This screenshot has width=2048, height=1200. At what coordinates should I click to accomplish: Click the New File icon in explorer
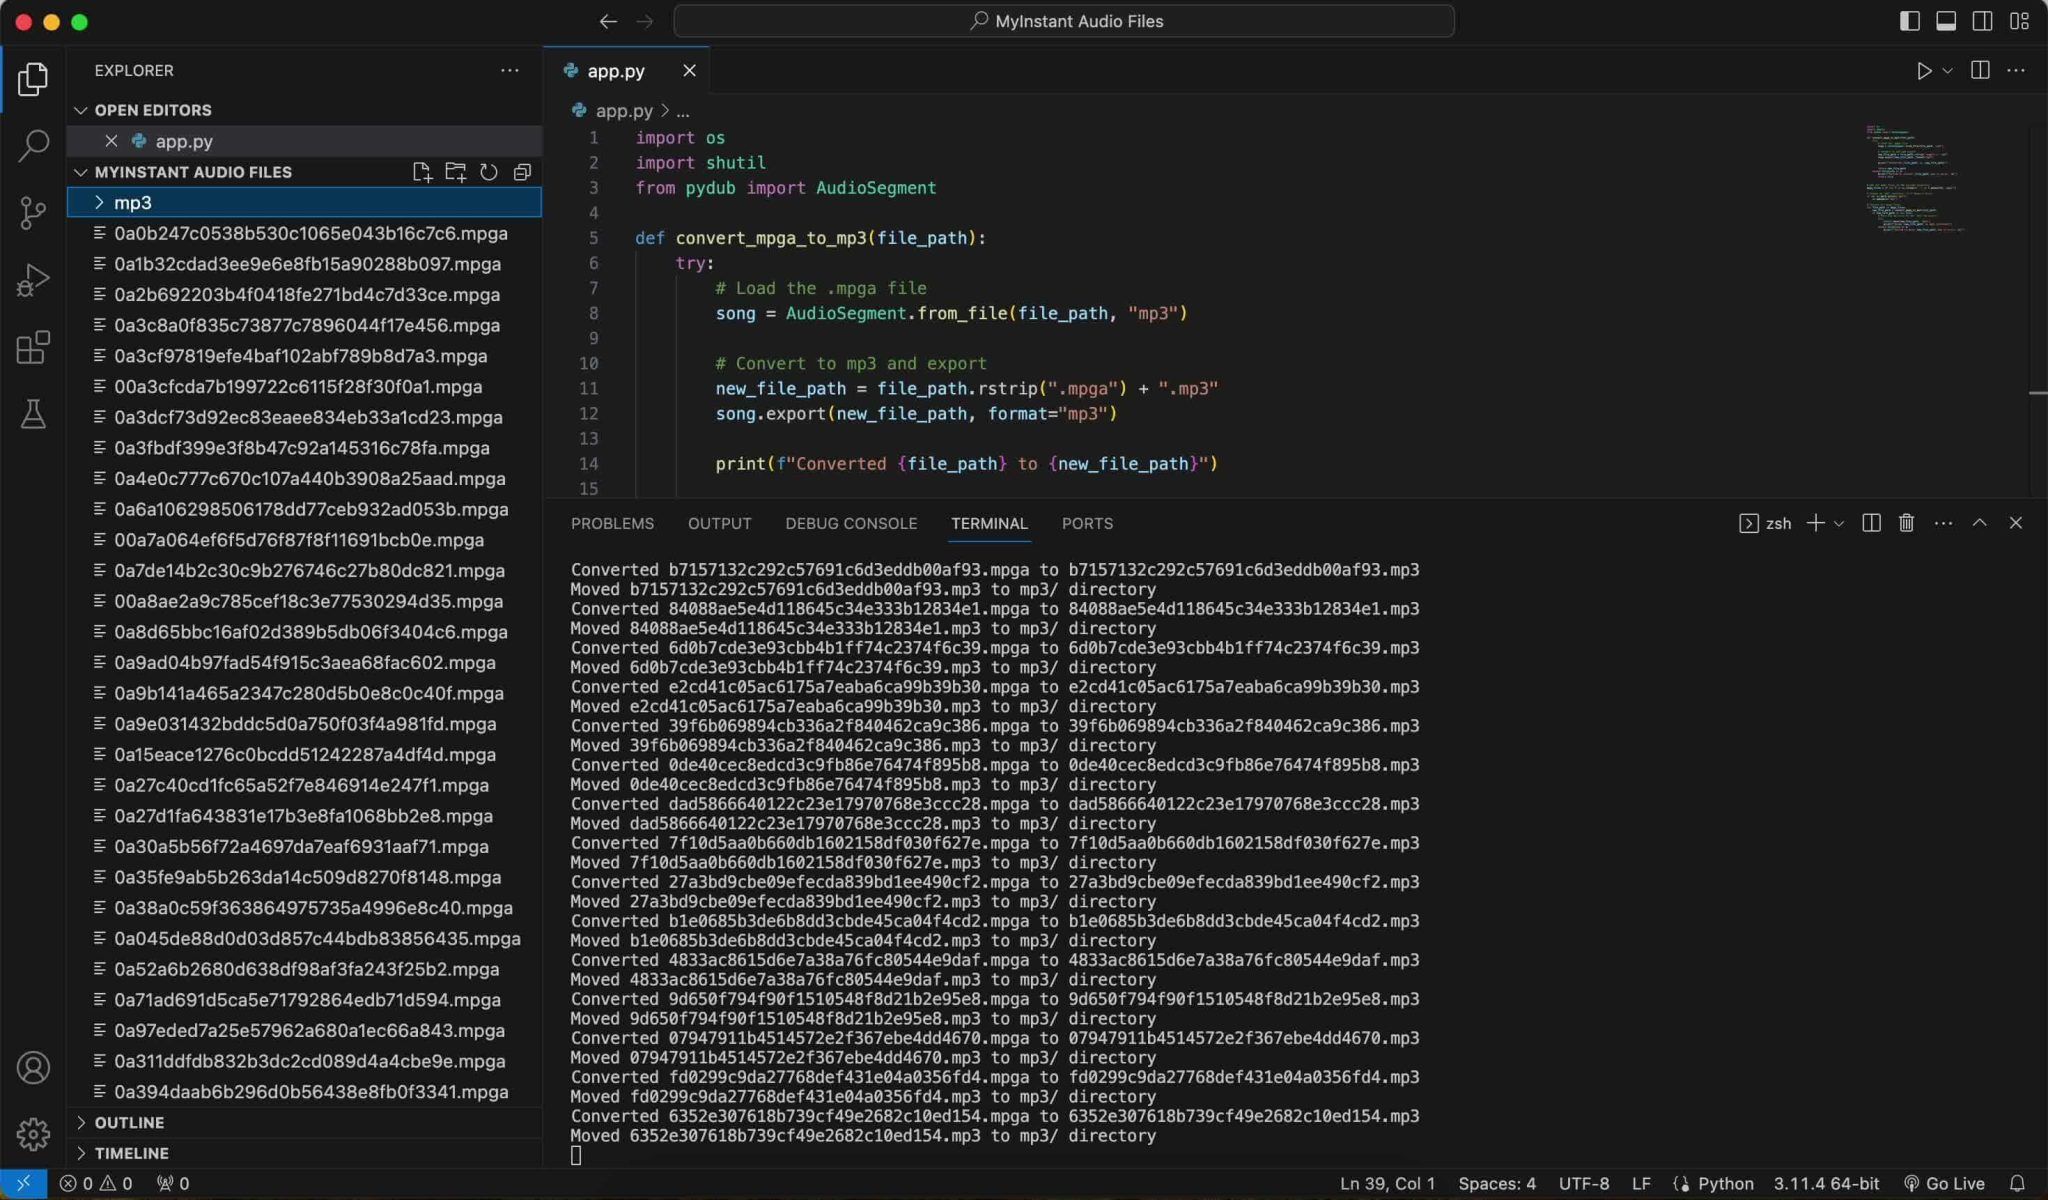click(x=422, y=172)
